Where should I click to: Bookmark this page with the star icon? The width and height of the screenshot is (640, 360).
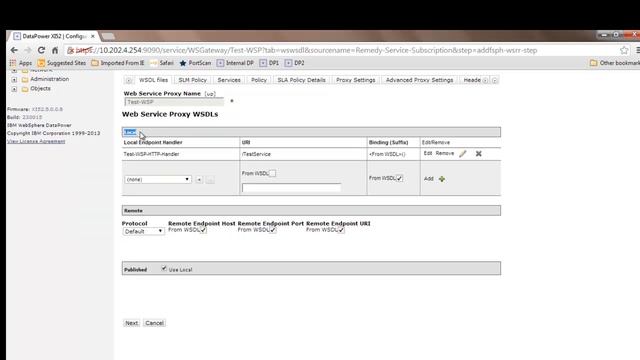click(624, 50)
